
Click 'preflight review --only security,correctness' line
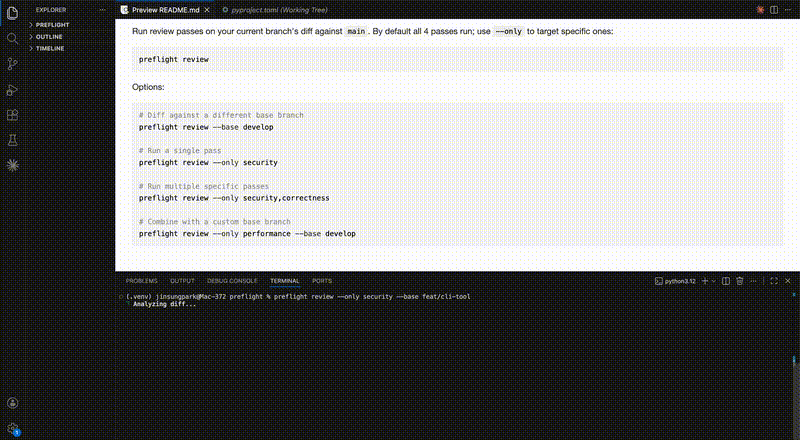click(x=234, y=198)
